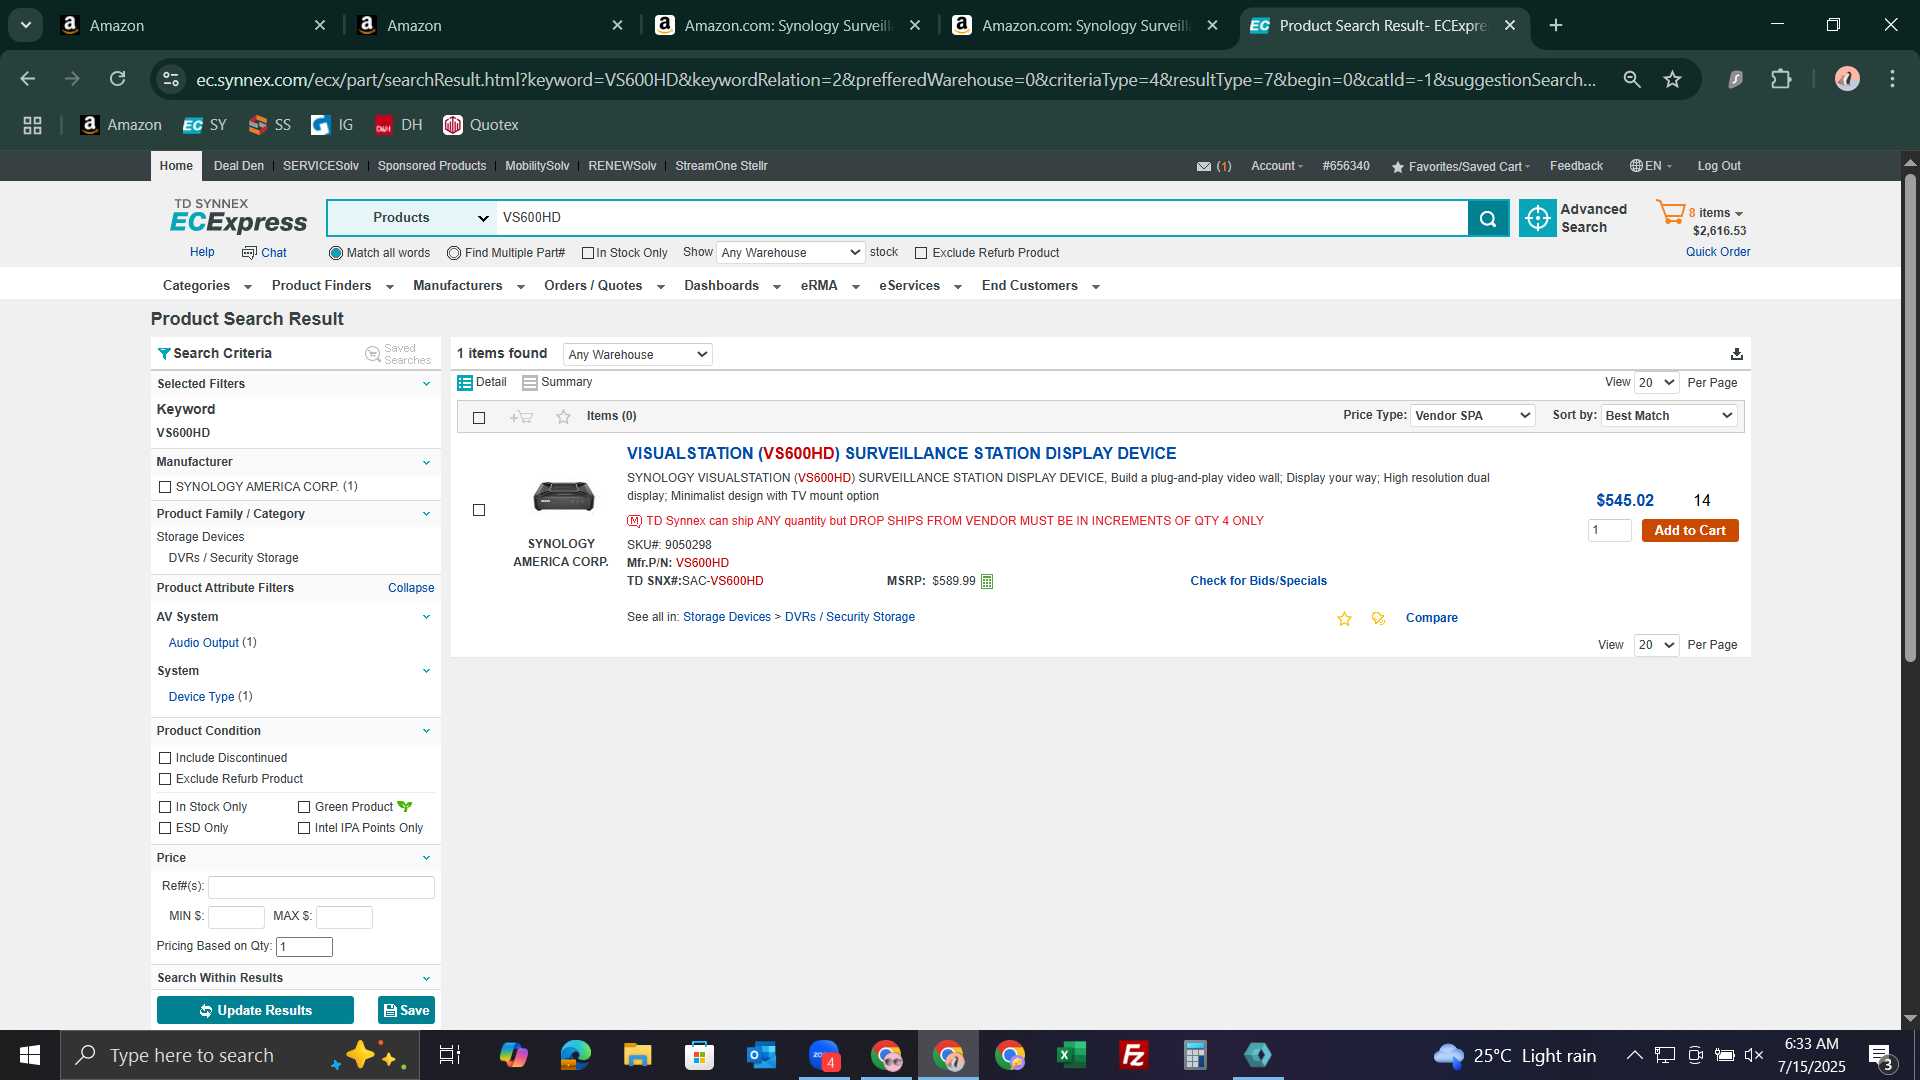Screen dimensions: 1920x1080
Task: Click the add-to-cart icon in Items toolbar
Action: tap(521, 417)
